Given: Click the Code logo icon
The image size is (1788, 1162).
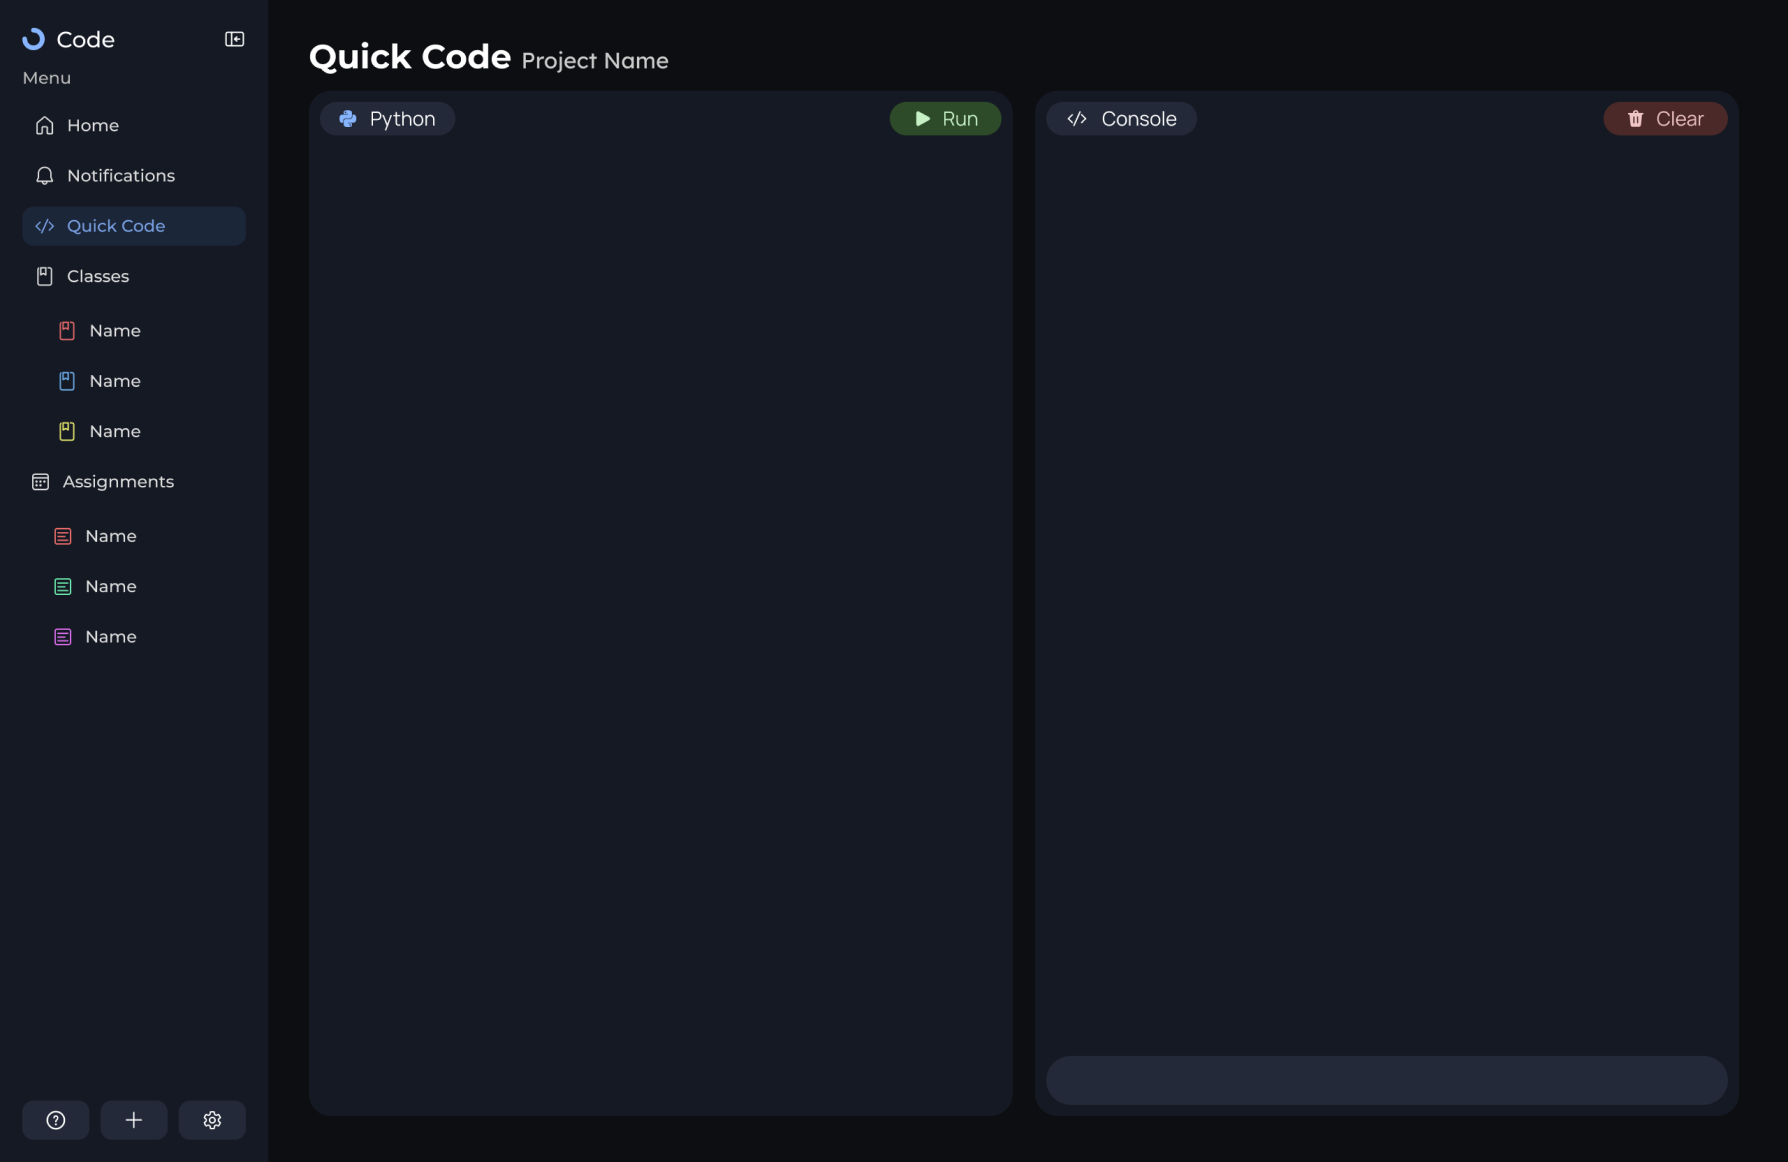Looking at the screenshot, I should pos(34,39).
